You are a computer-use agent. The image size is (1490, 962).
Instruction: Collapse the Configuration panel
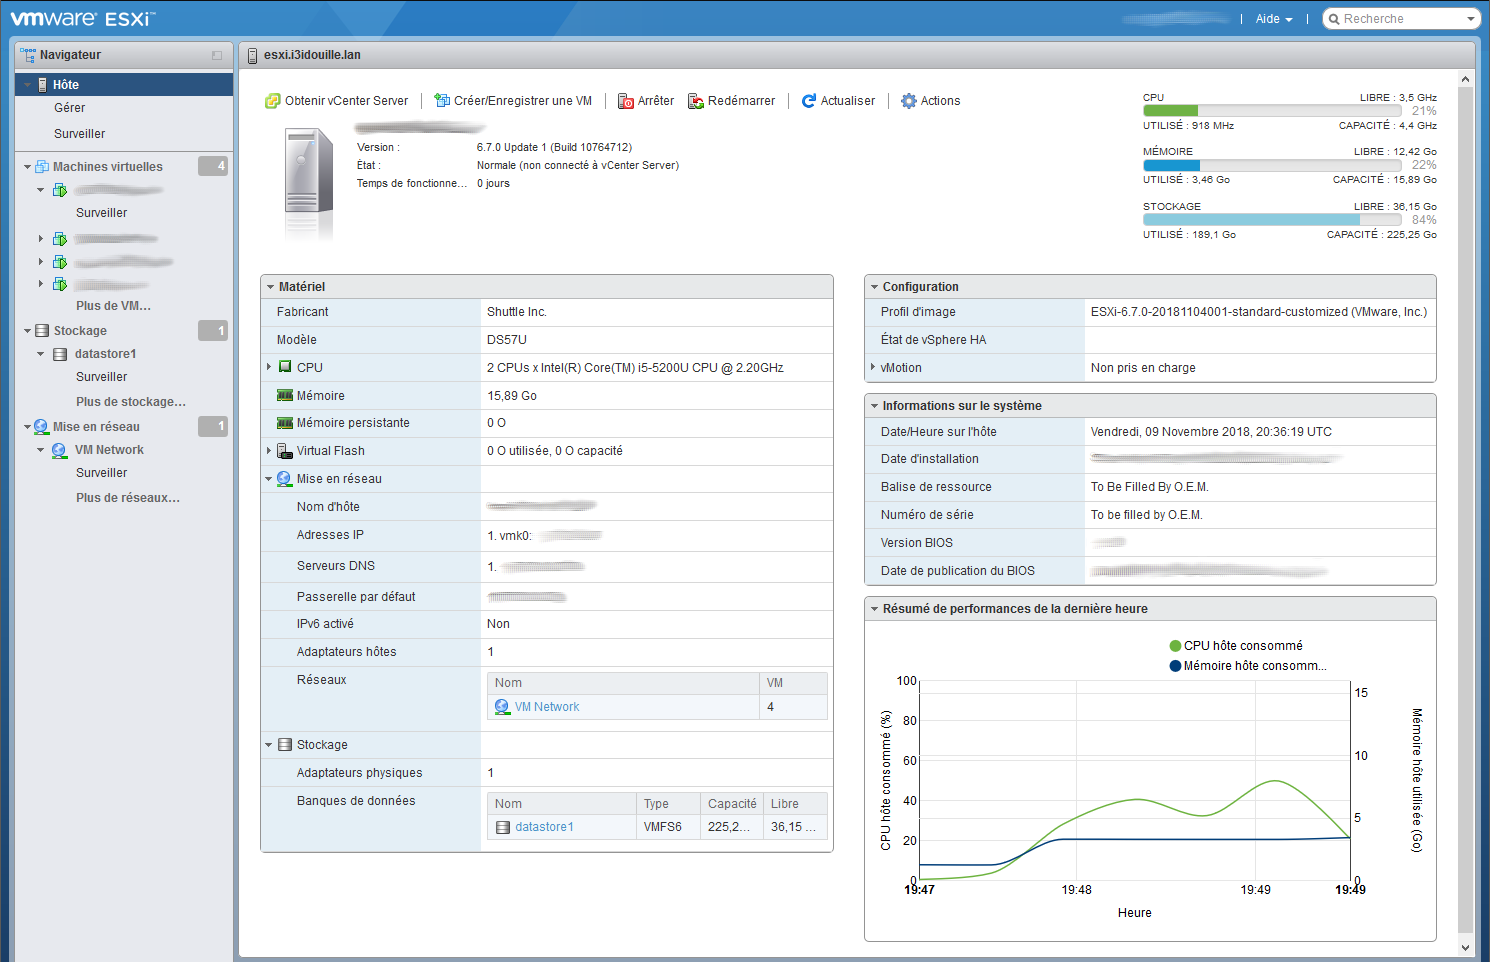tap(874, 287)
